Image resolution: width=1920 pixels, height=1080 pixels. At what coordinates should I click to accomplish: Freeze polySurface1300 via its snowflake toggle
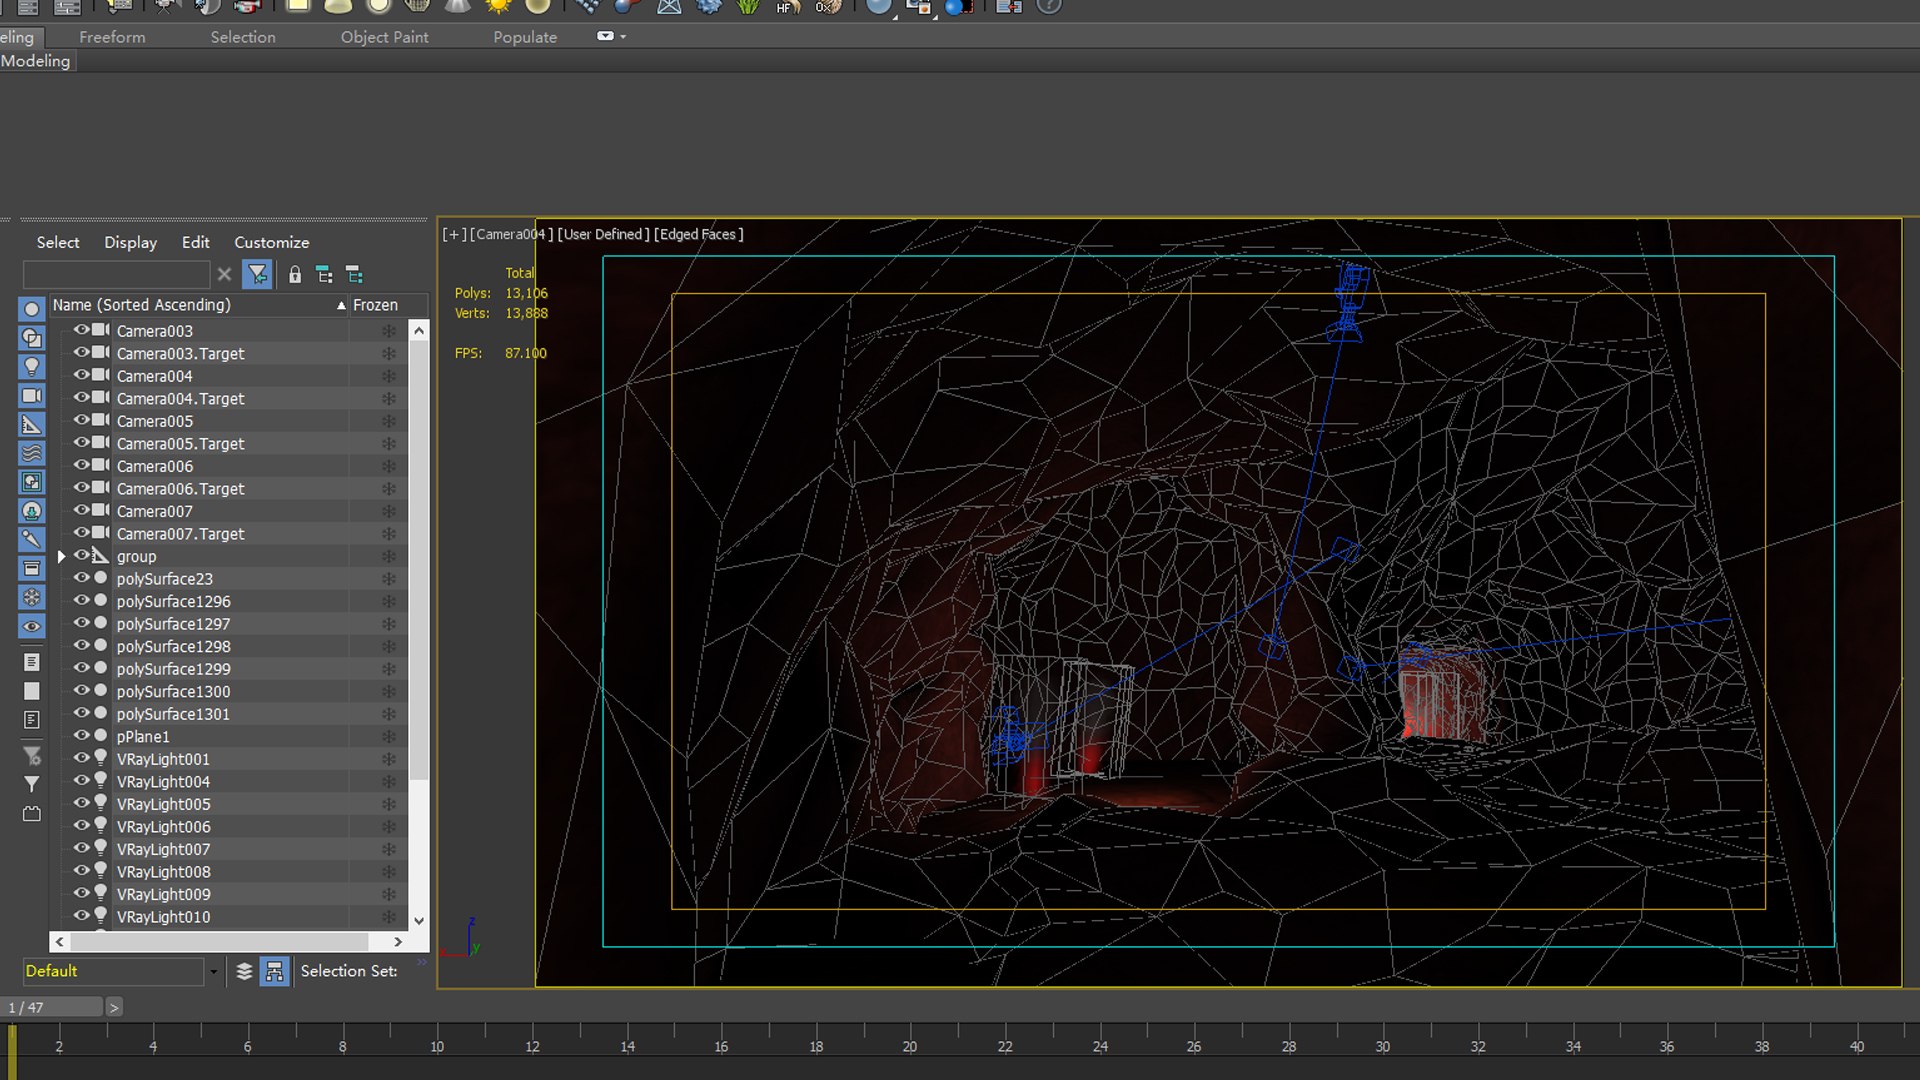pos(389,691)
